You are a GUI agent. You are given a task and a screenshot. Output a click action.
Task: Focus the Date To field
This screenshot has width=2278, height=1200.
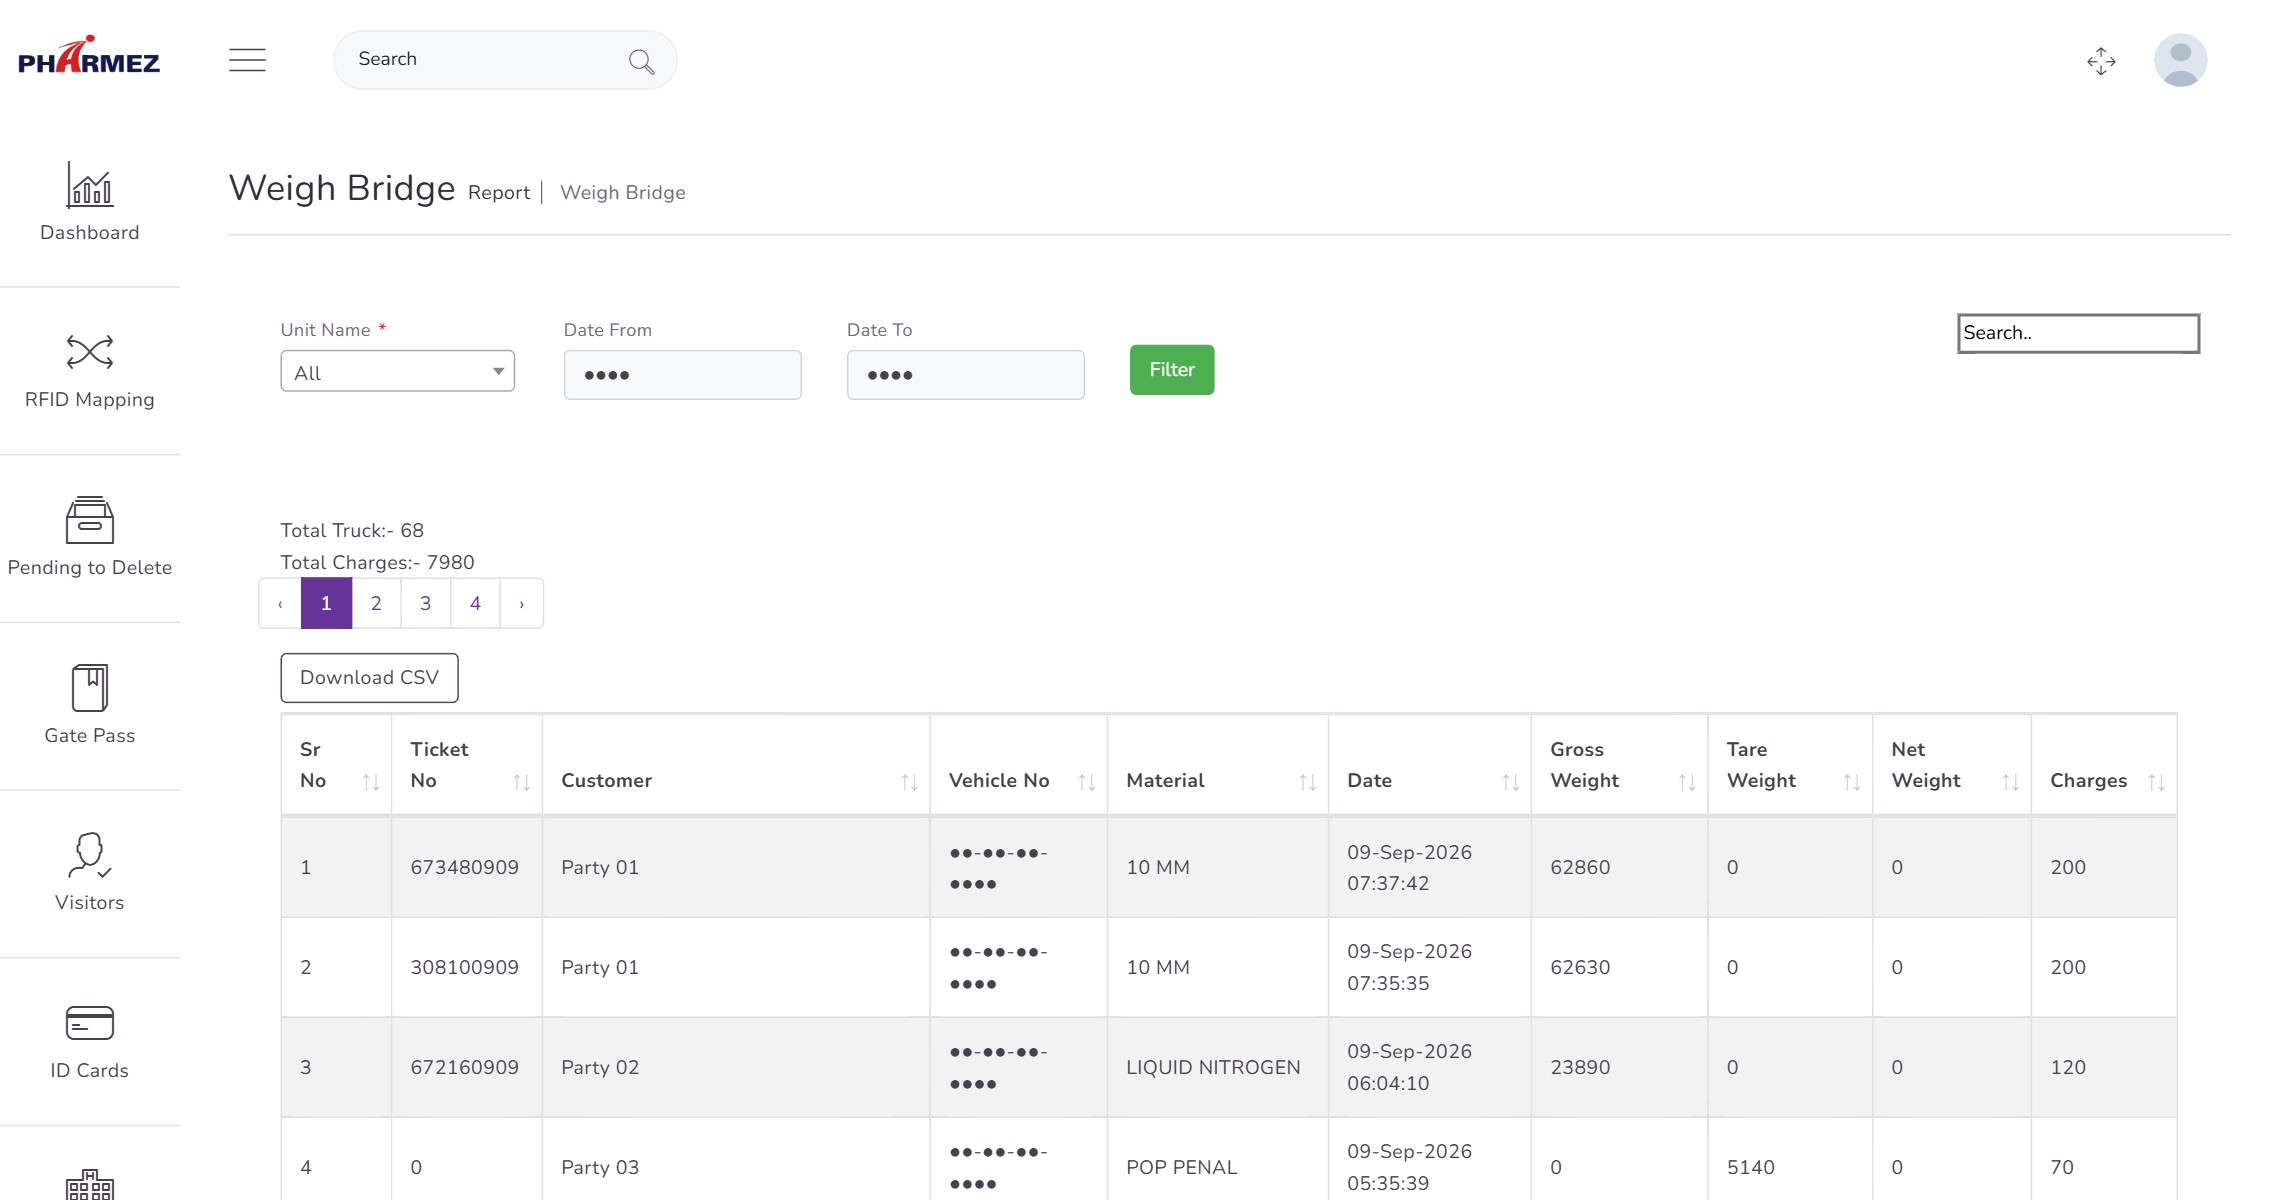966,375
